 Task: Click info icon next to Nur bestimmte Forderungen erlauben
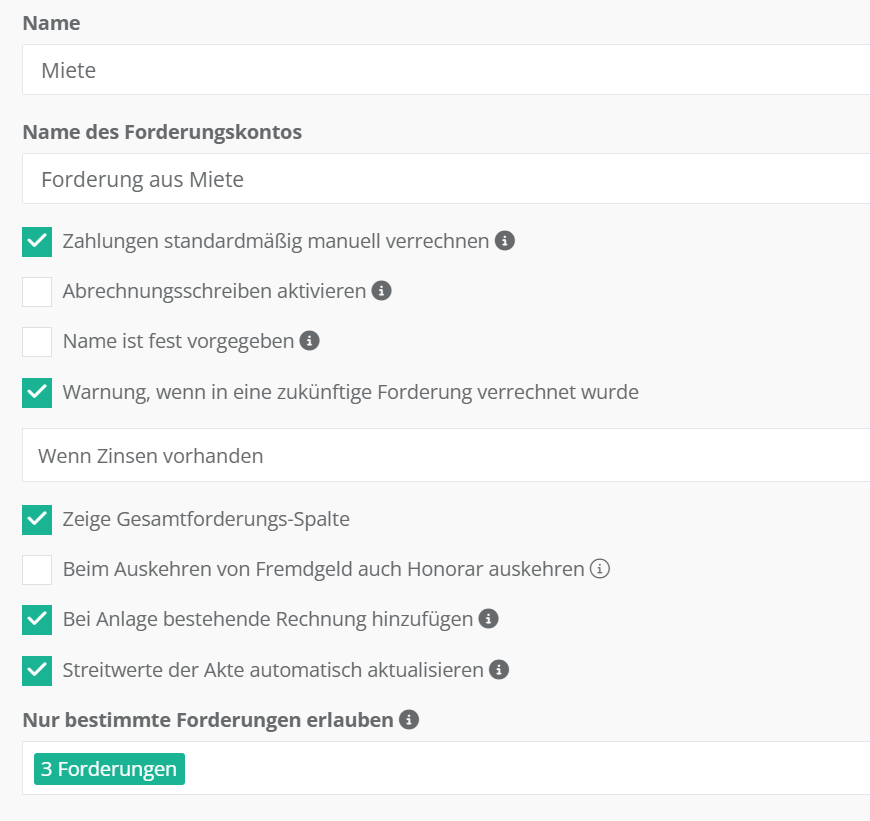[x=409, y=719]
